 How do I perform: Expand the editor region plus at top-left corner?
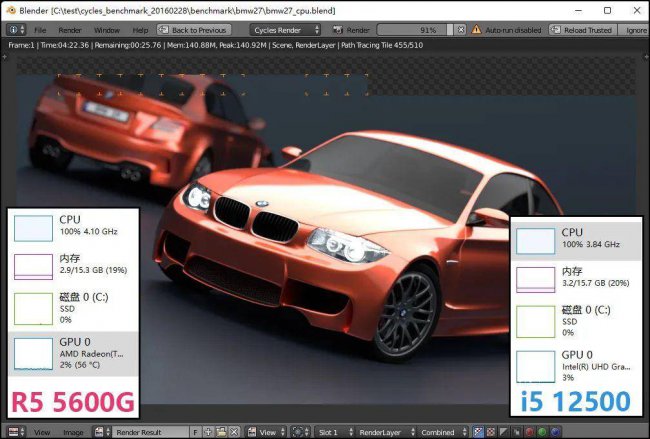pyautogui.click(x=5, y=57)
